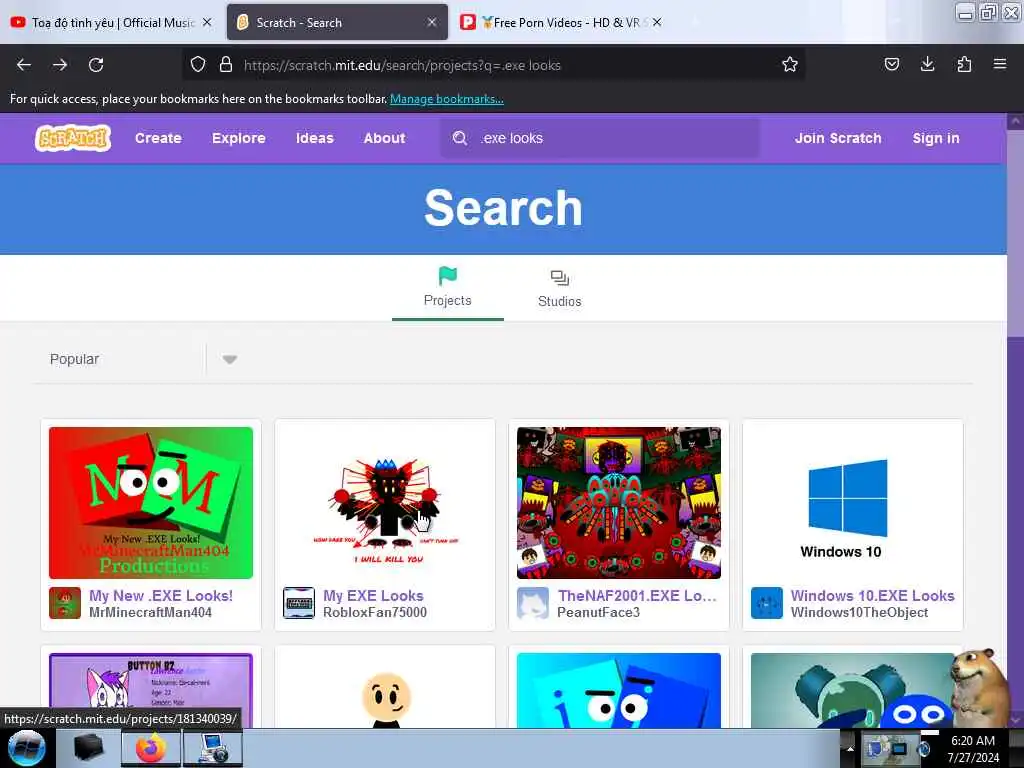This screenshot has height=768, width=1024.
Task: Open TheNAF2001 red collage thumbnail
Action: click(x=618, y=502)
